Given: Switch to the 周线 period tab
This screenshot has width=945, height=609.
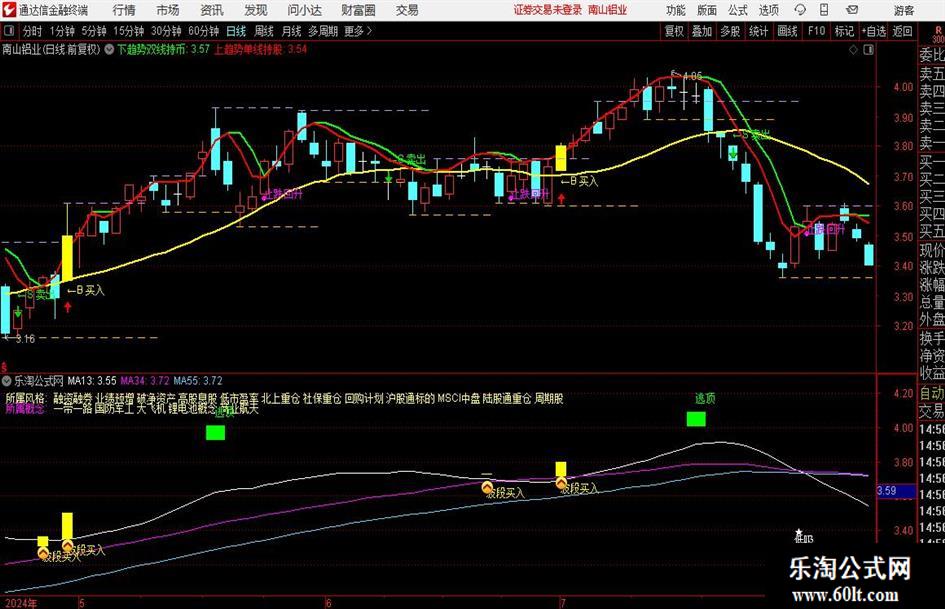Looking at the screenshot, I should click(x=263, y=31).
